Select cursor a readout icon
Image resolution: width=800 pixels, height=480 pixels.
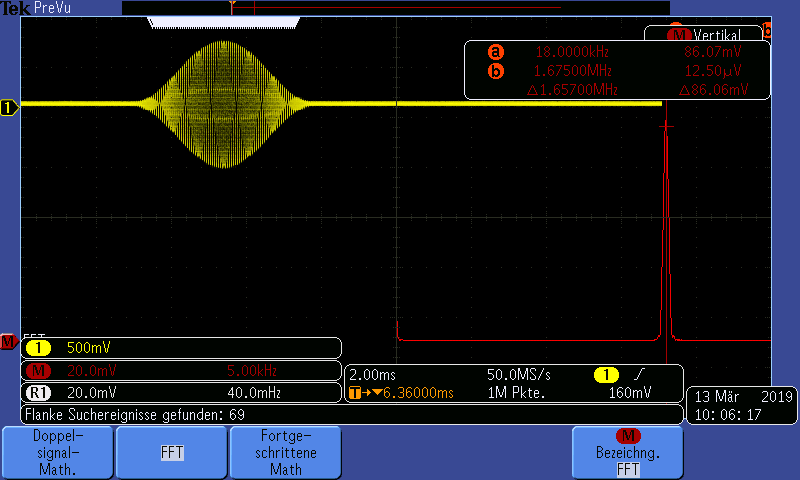(x=496, y=52)
